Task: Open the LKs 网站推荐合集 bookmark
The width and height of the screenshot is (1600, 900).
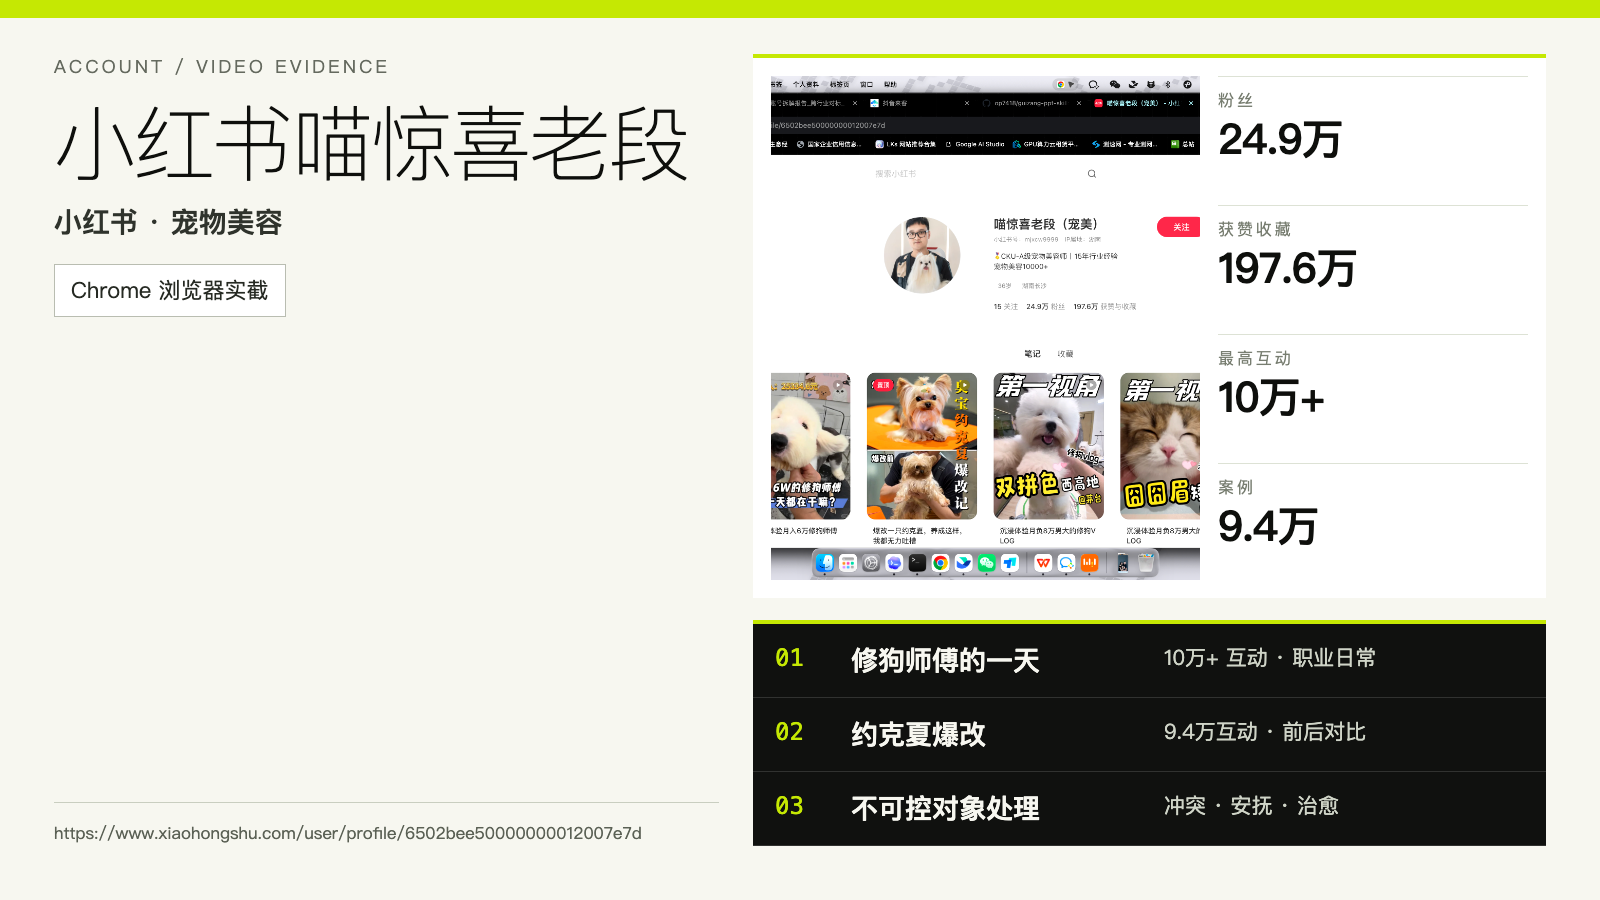Action: [906, 144]
